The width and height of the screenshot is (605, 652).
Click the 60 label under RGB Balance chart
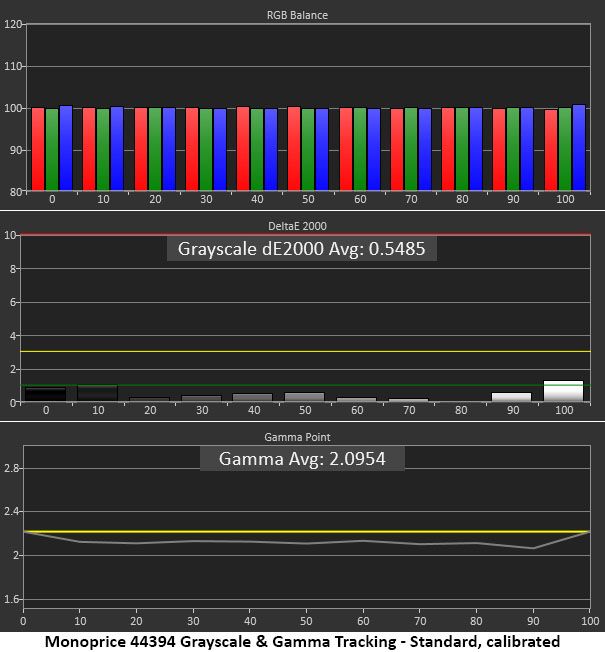[360, 199]
